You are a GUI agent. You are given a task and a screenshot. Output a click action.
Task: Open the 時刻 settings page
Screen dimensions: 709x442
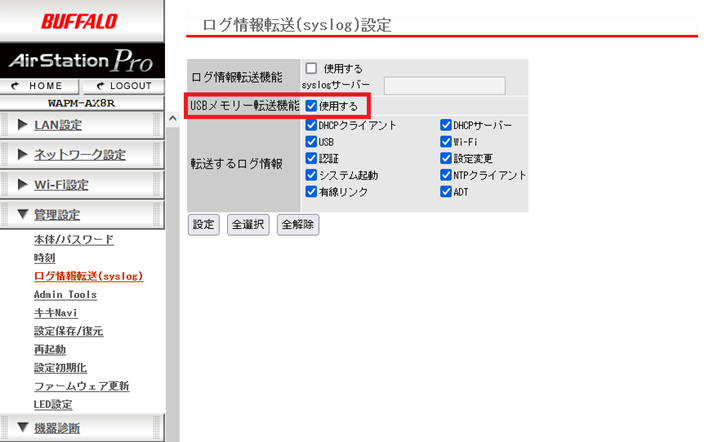tap(44, 258)
